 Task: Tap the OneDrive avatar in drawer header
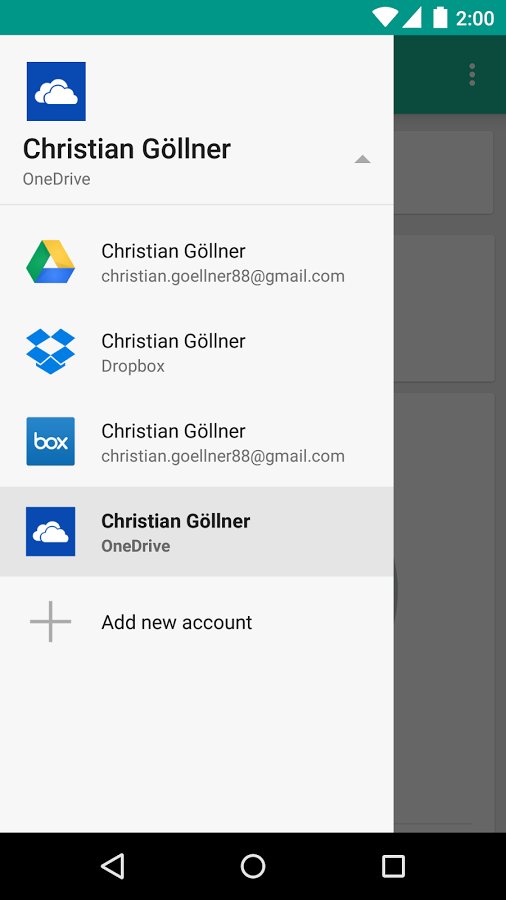coord(56,91)
